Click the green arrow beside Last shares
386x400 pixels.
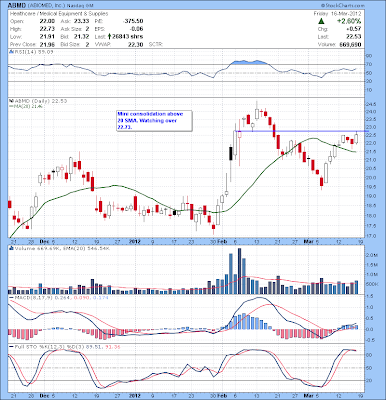click(110, 36)
